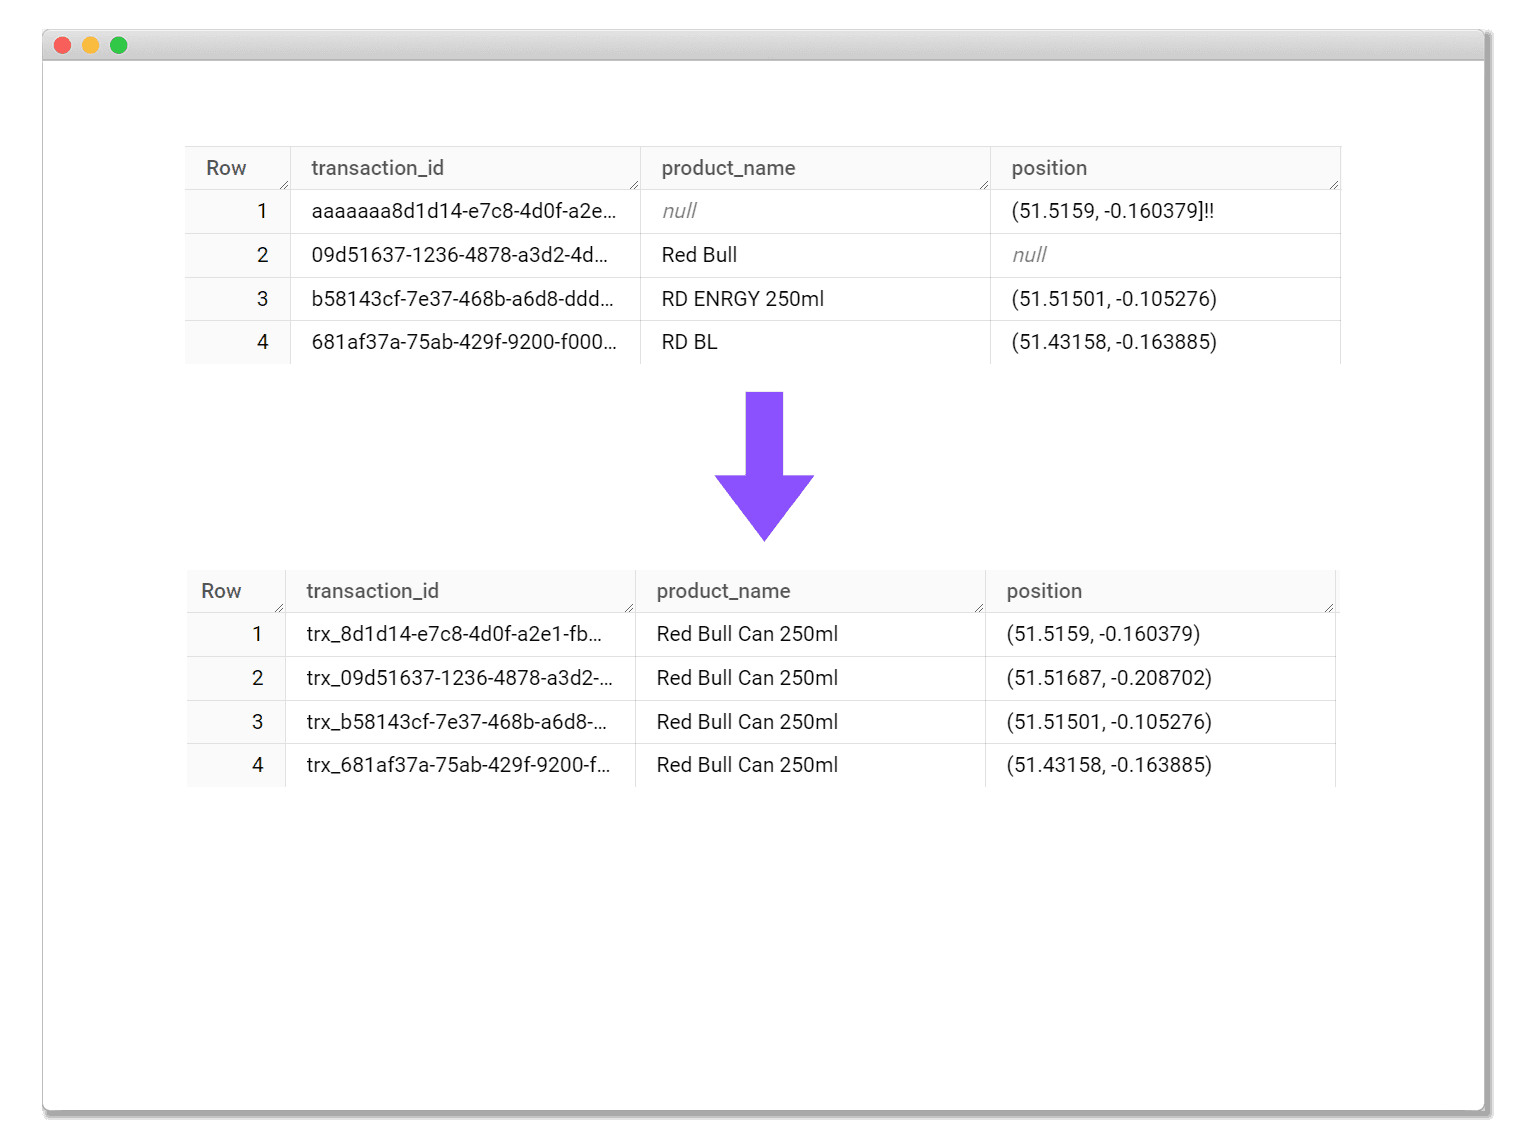Click the transaction_id header in lower table

pos(460,591)
